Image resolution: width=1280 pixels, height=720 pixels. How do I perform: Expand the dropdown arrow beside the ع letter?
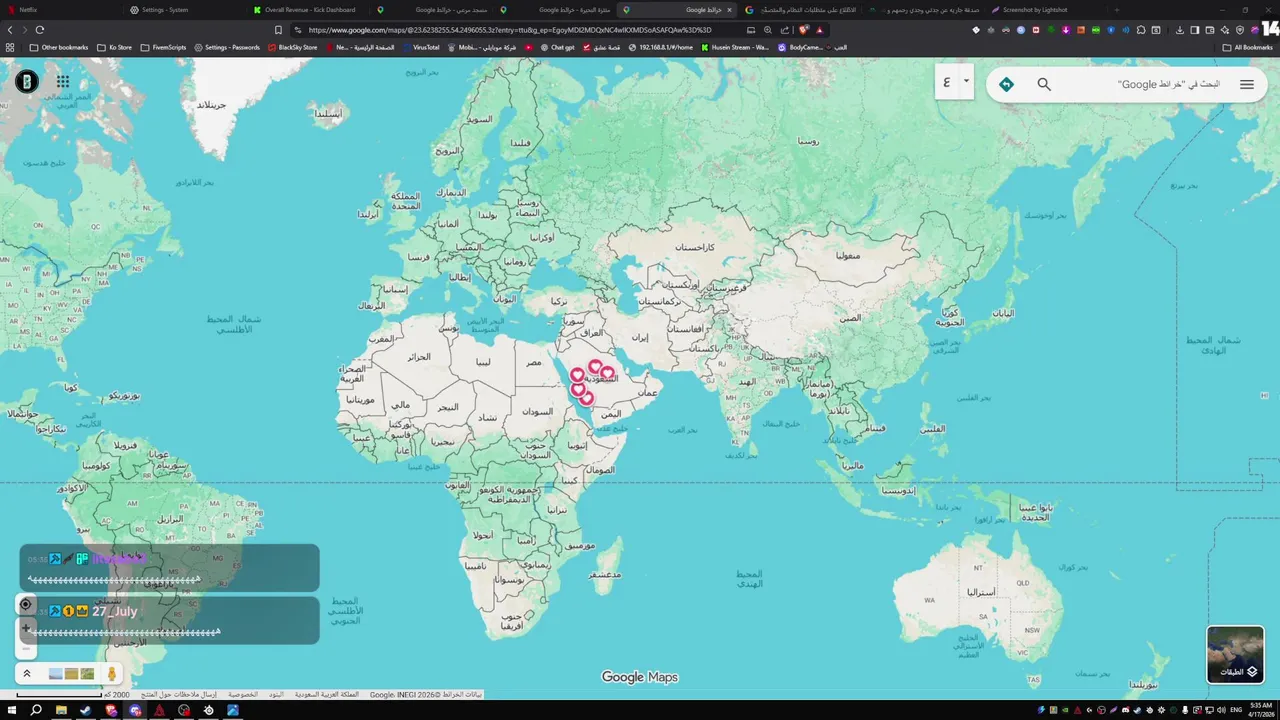pyautogui.click(x=966, y=82)
